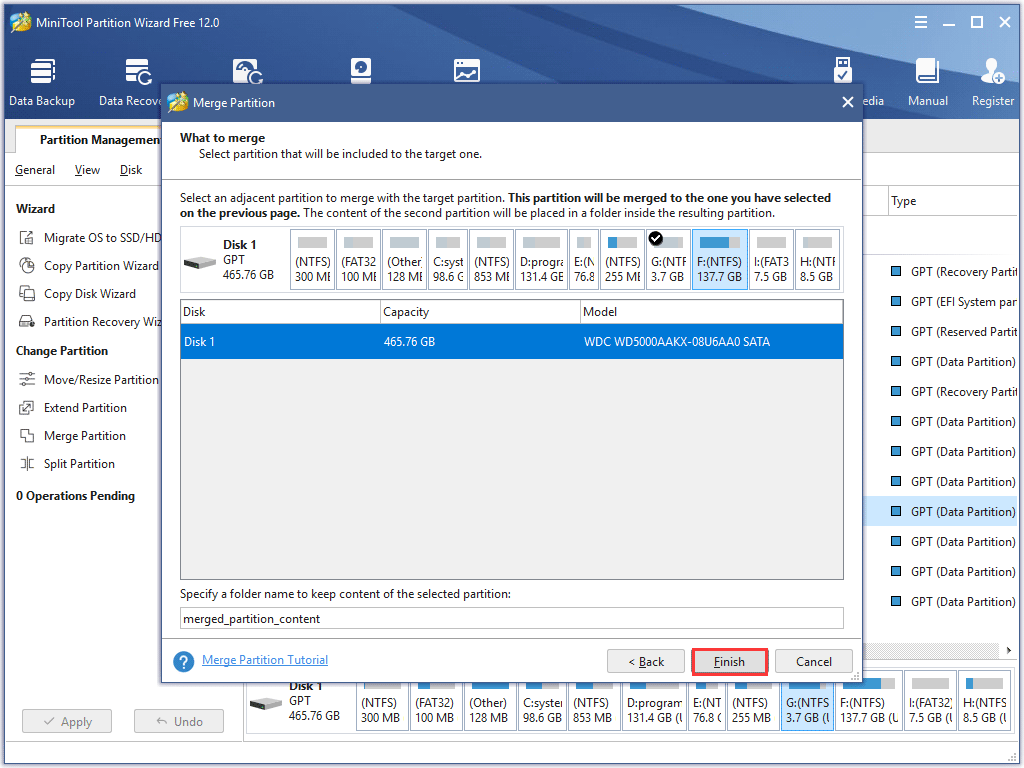The width and height of the screenshot is (1024, 768).
Task: Click the Model column header
Action: coord(712,312)
